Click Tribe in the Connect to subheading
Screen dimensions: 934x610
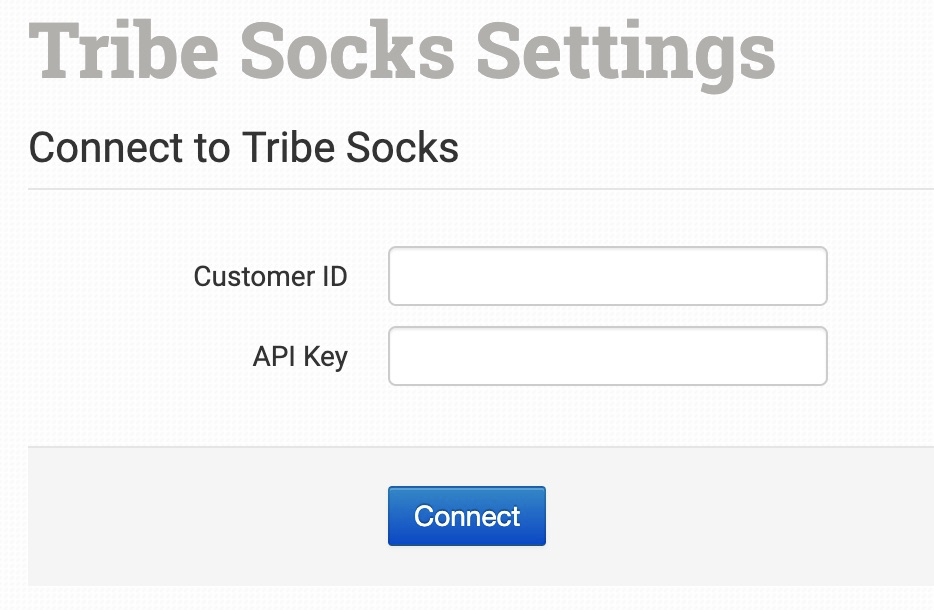(287, 148)
